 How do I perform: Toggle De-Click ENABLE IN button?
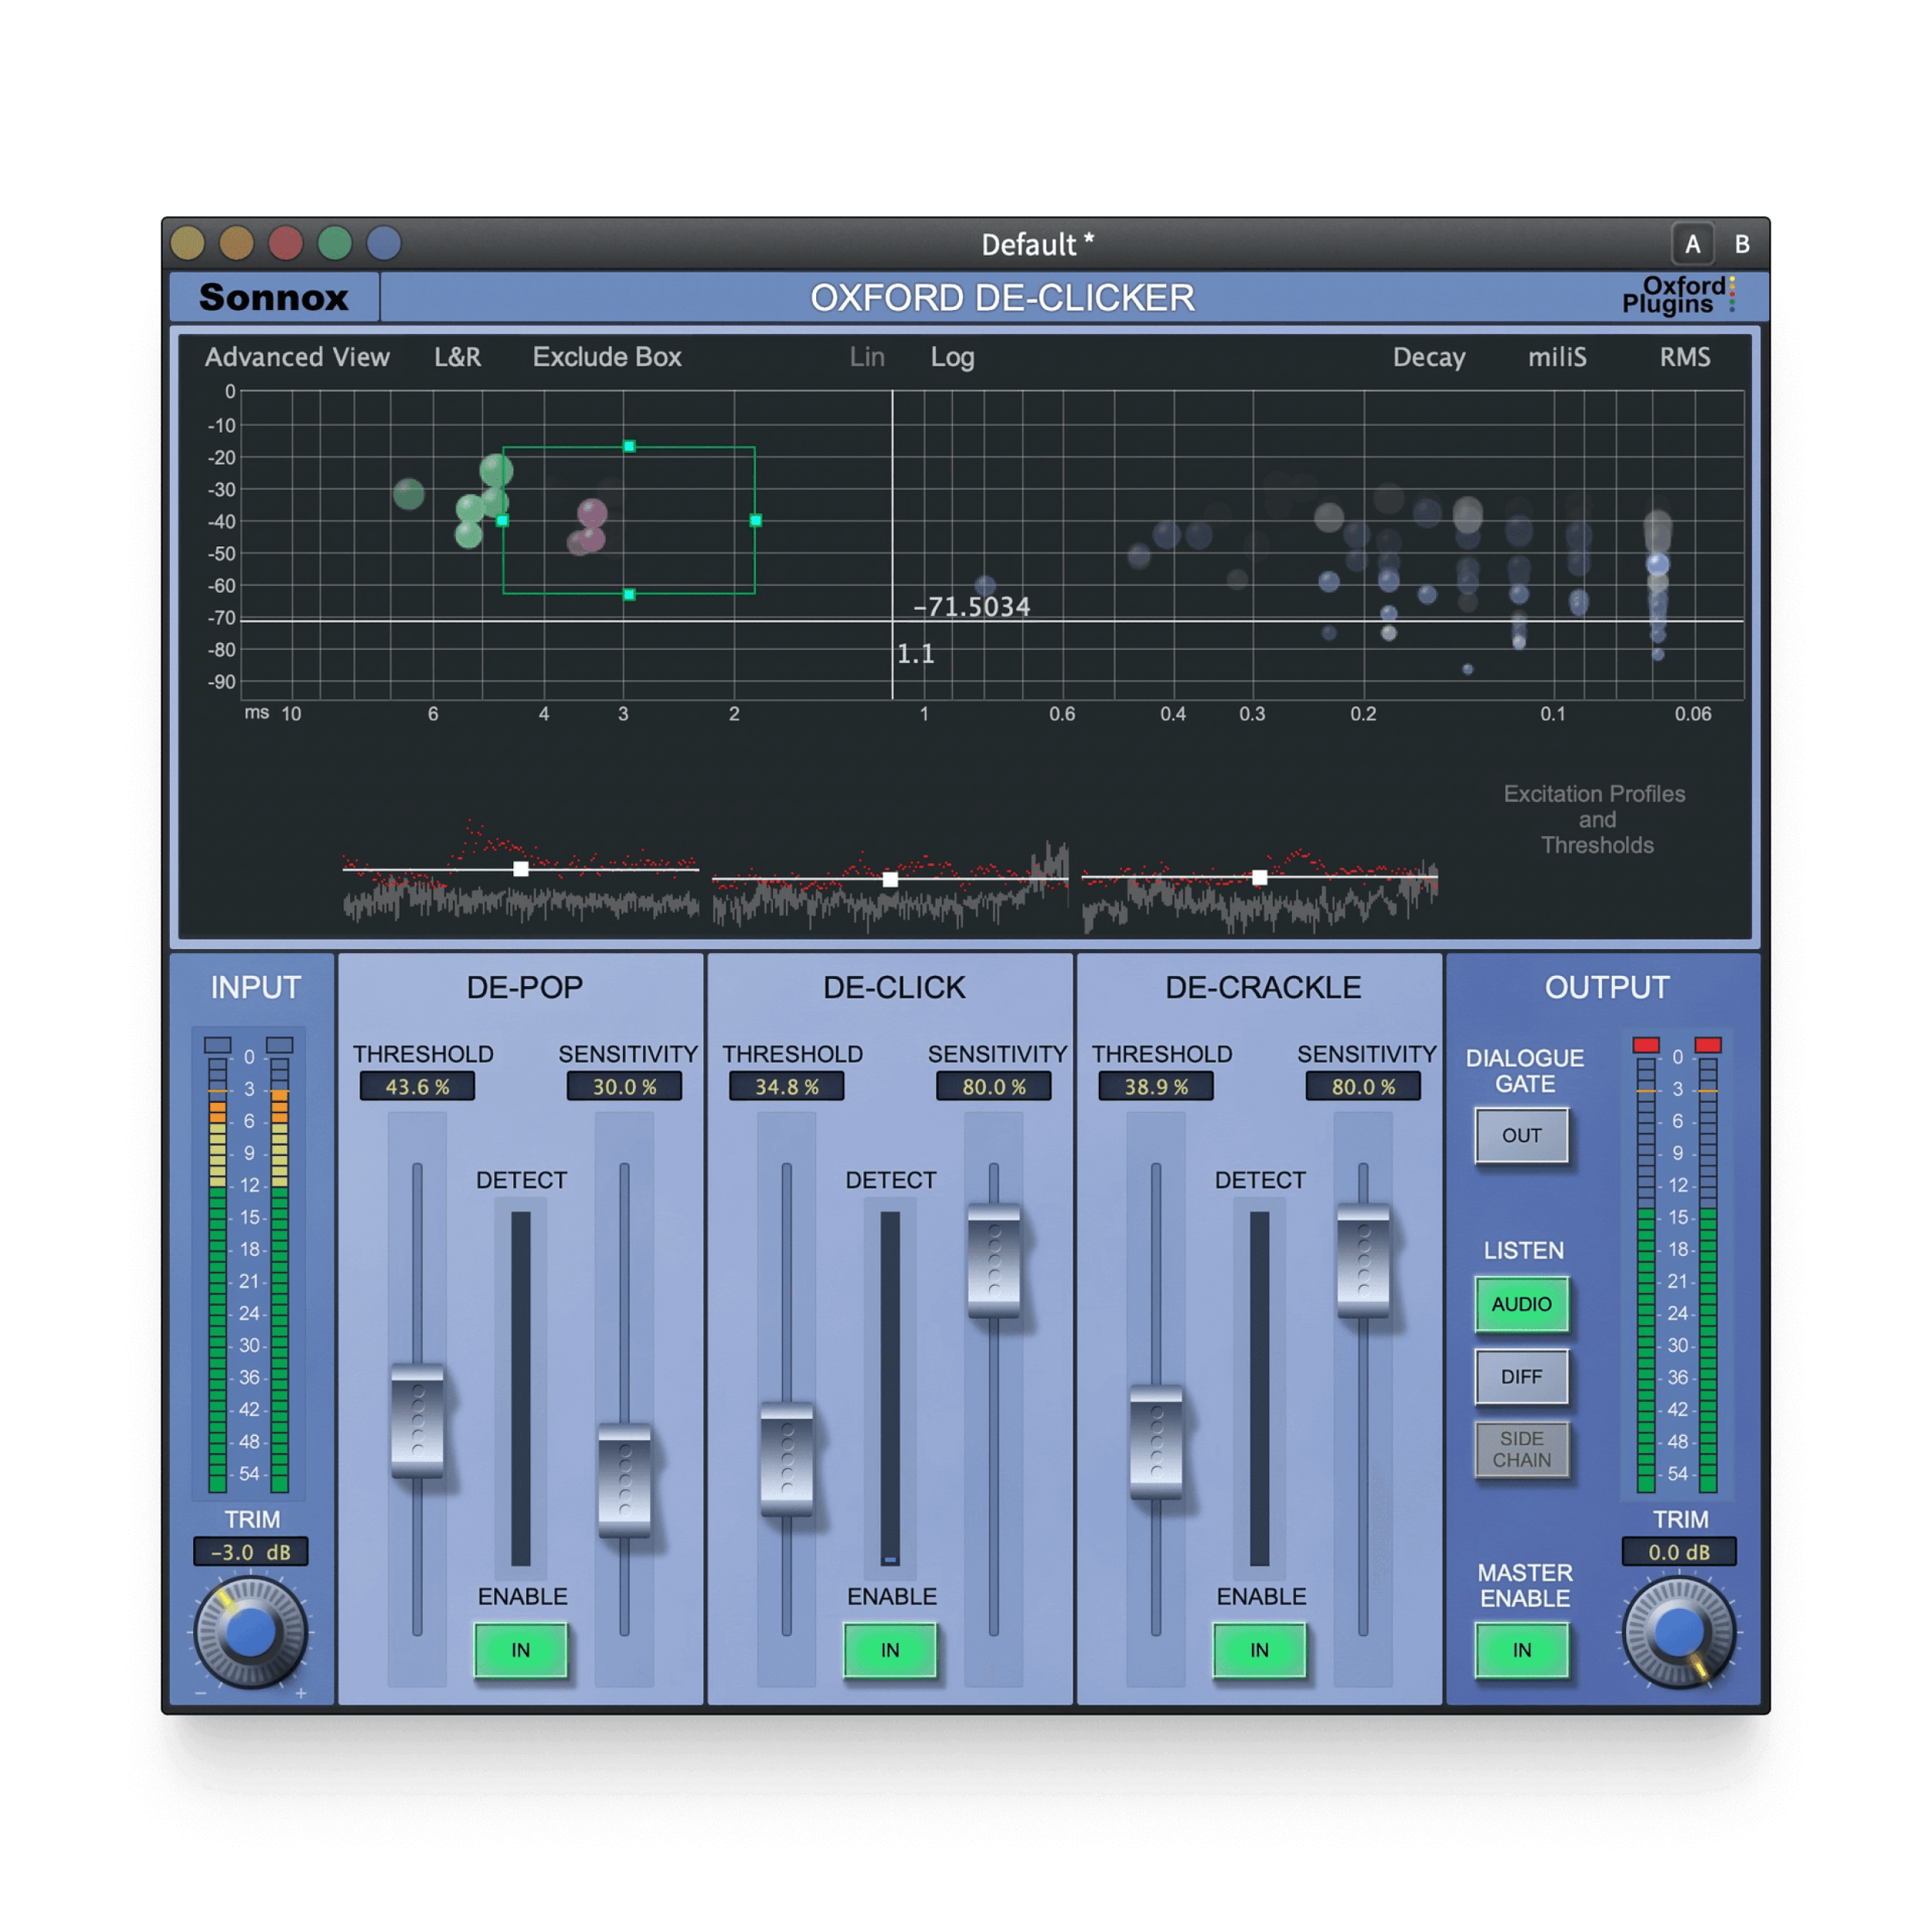[890, 1650]
